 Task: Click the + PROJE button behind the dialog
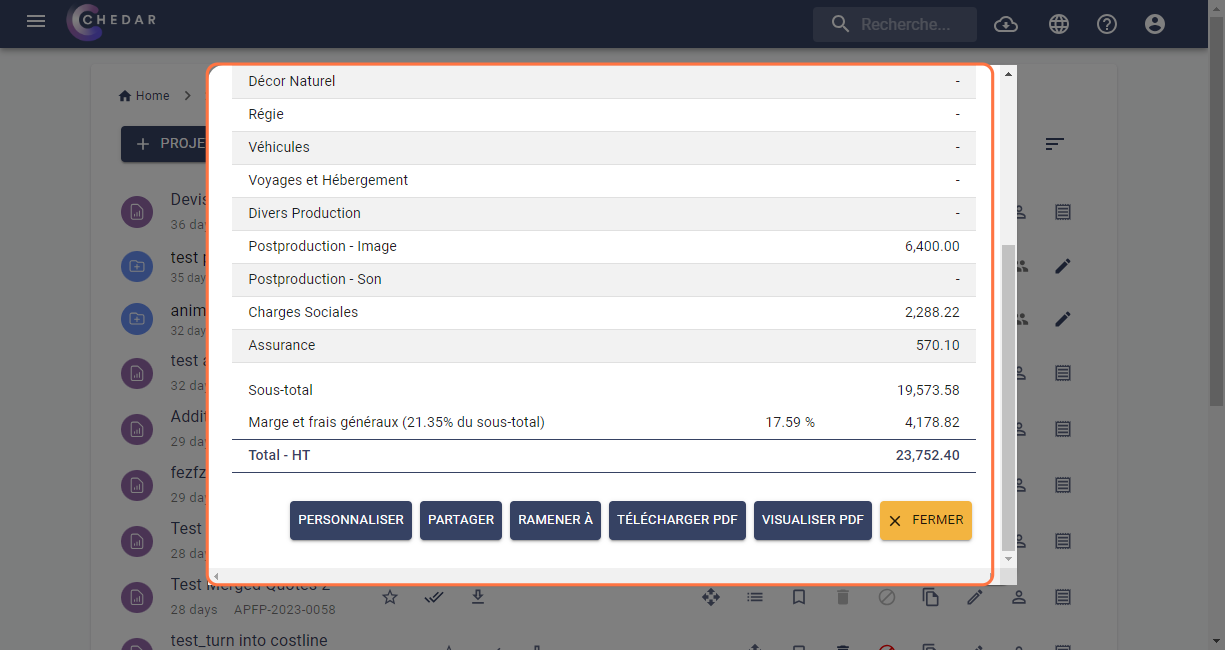164,144
